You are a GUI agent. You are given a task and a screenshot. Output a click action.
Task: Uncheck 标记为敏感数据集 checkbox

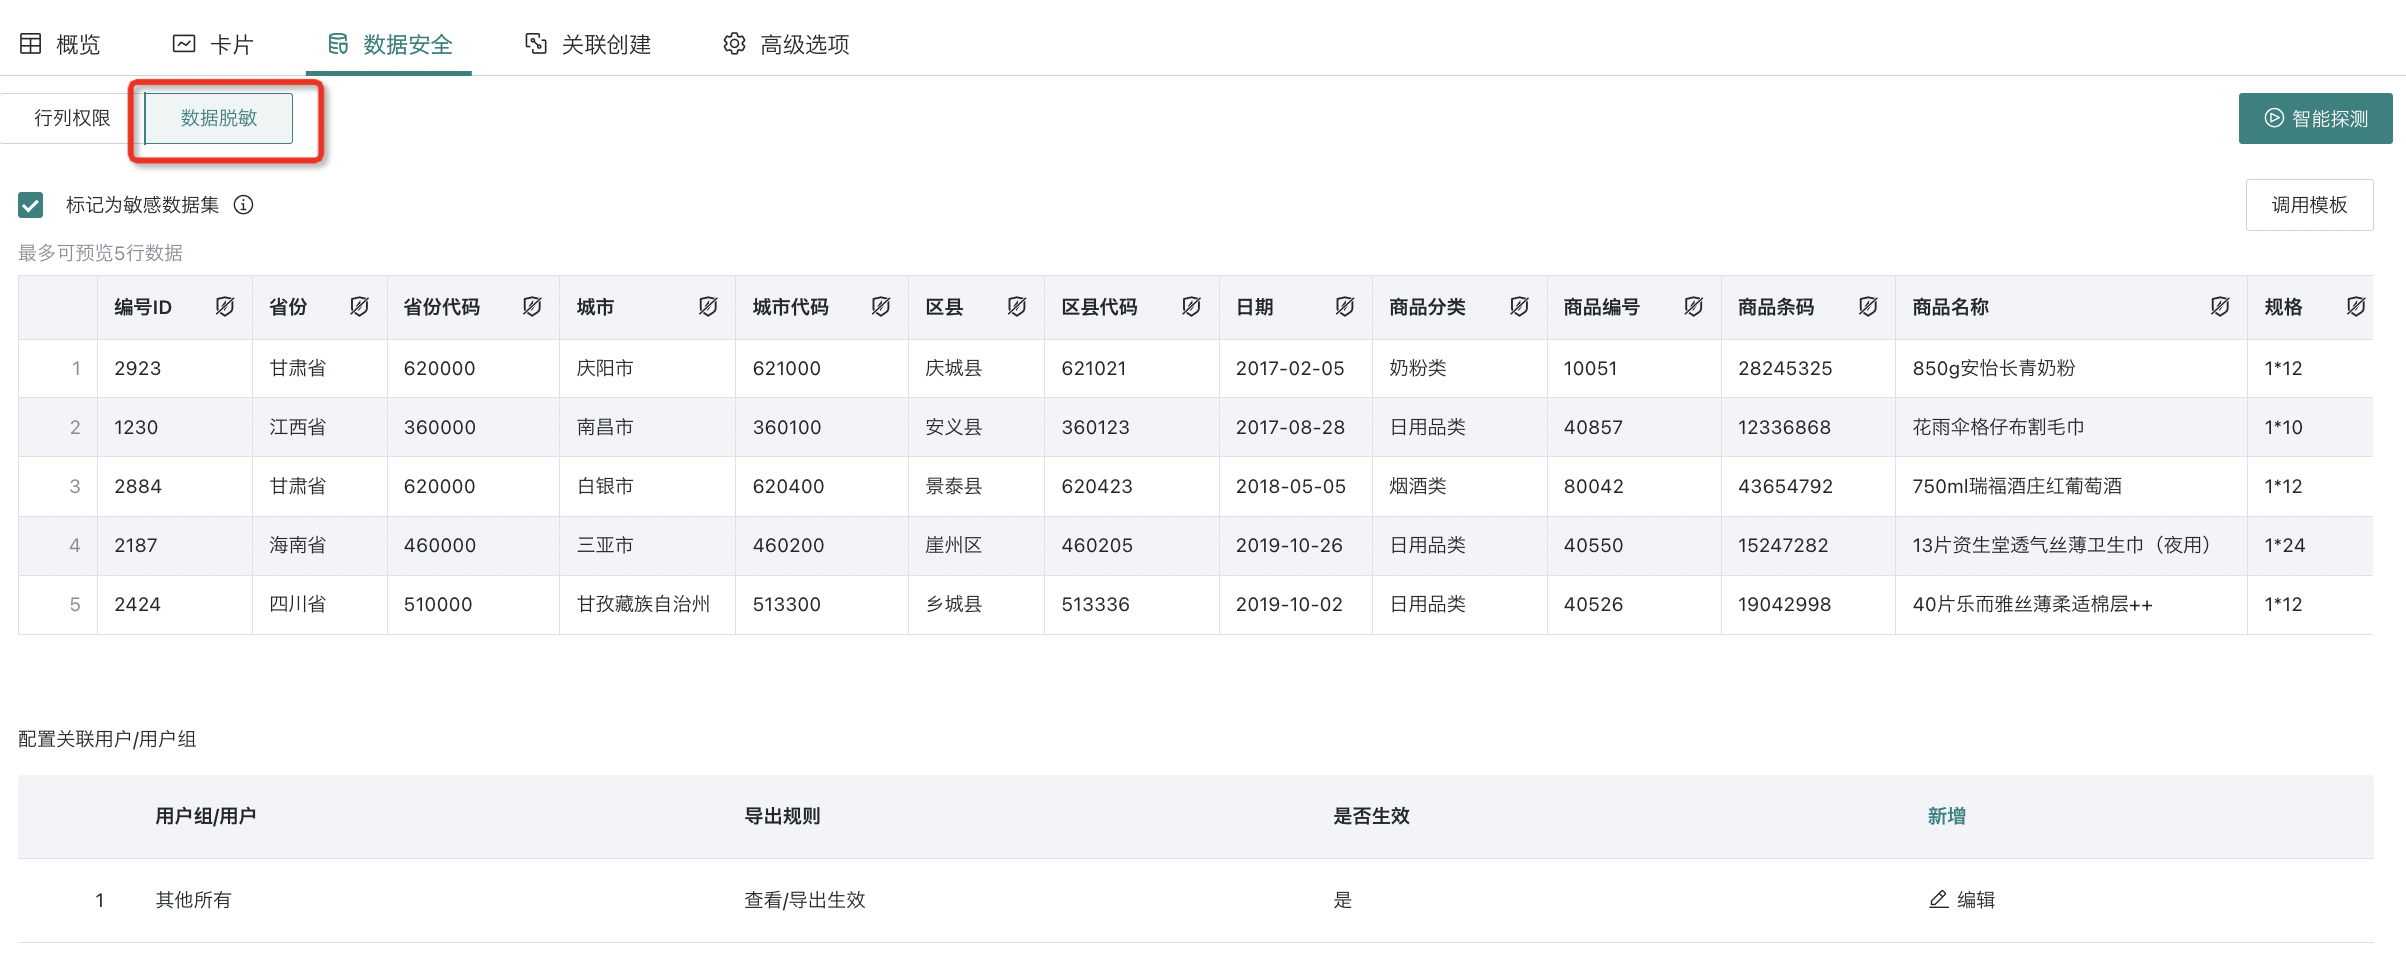tap(31, 205)
